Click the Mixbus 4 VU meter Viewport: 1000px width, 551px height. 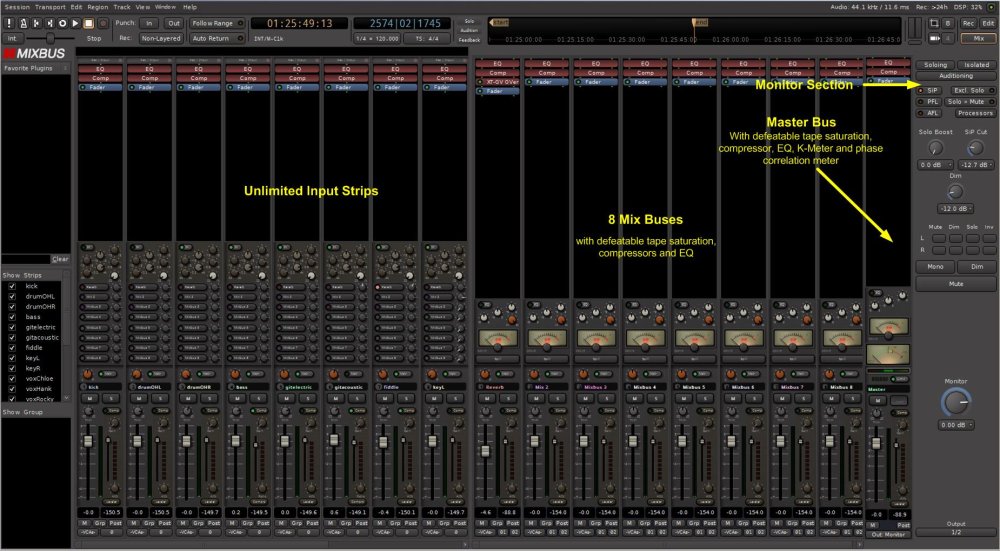point(645,340)
